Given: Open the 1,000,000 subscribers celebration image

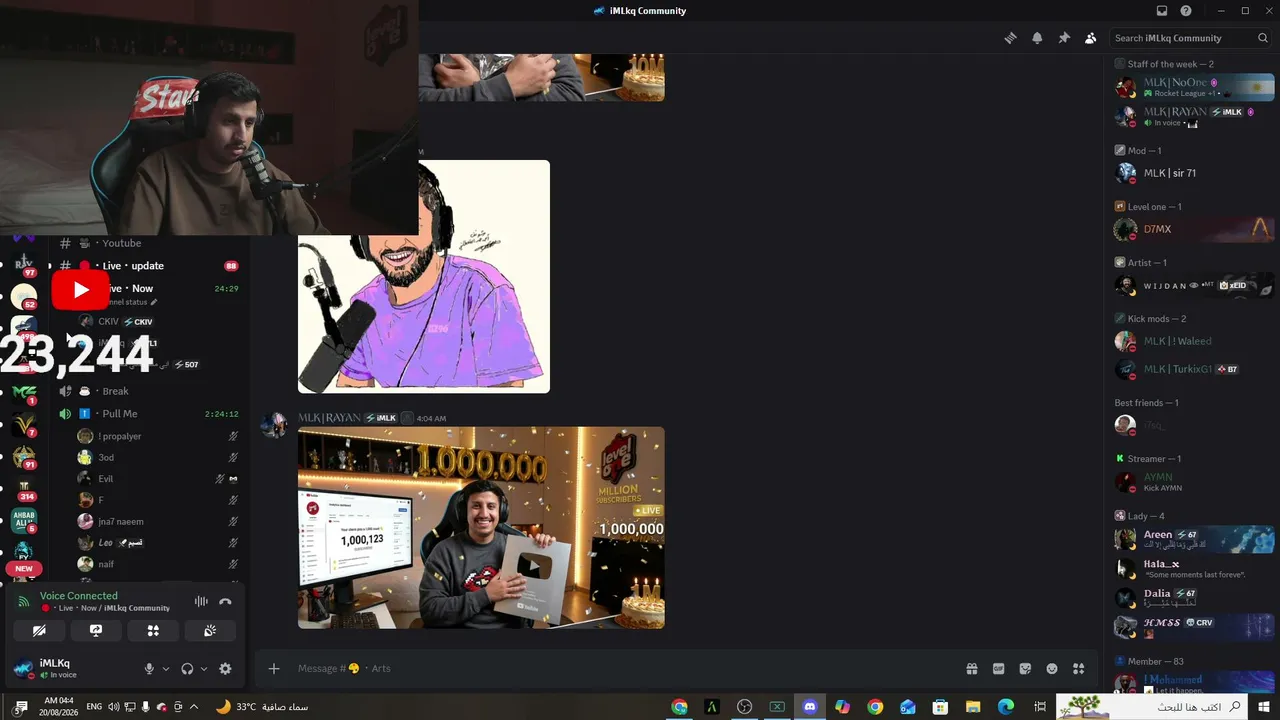Looking at the screenshot, I should pyautogui.click(x=481, y=528).
